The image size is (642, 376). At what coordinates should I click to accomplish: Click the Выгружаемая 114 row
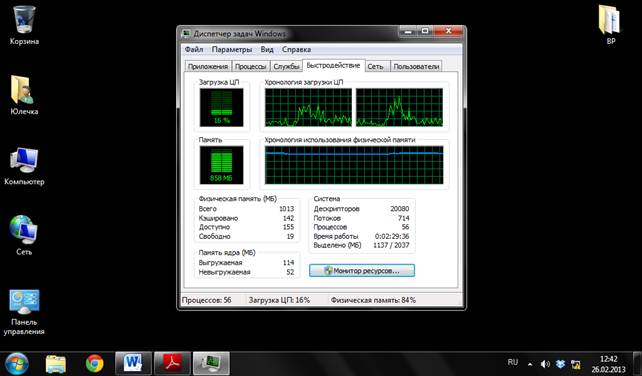[246, 263]
